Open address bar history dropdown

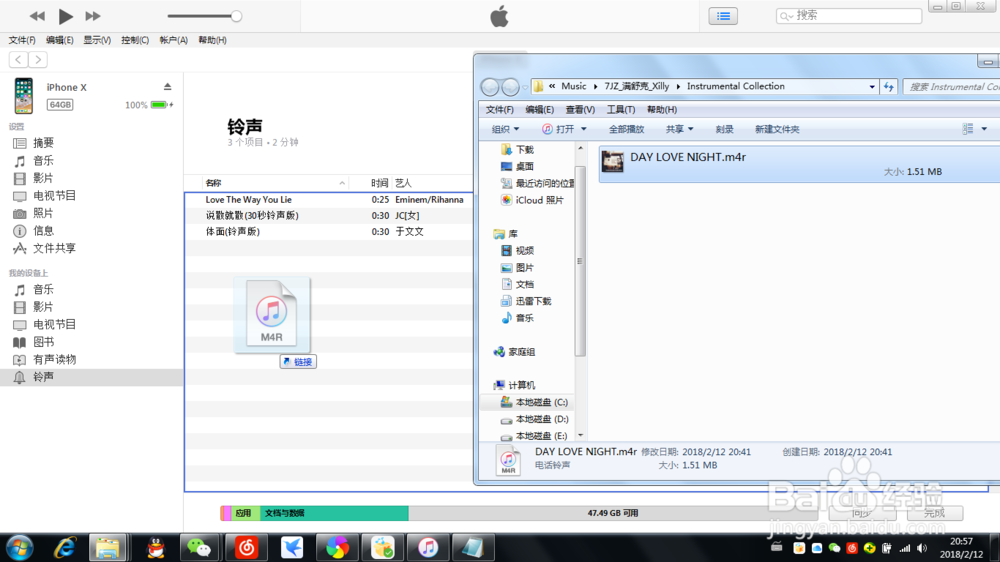(872, 87)
